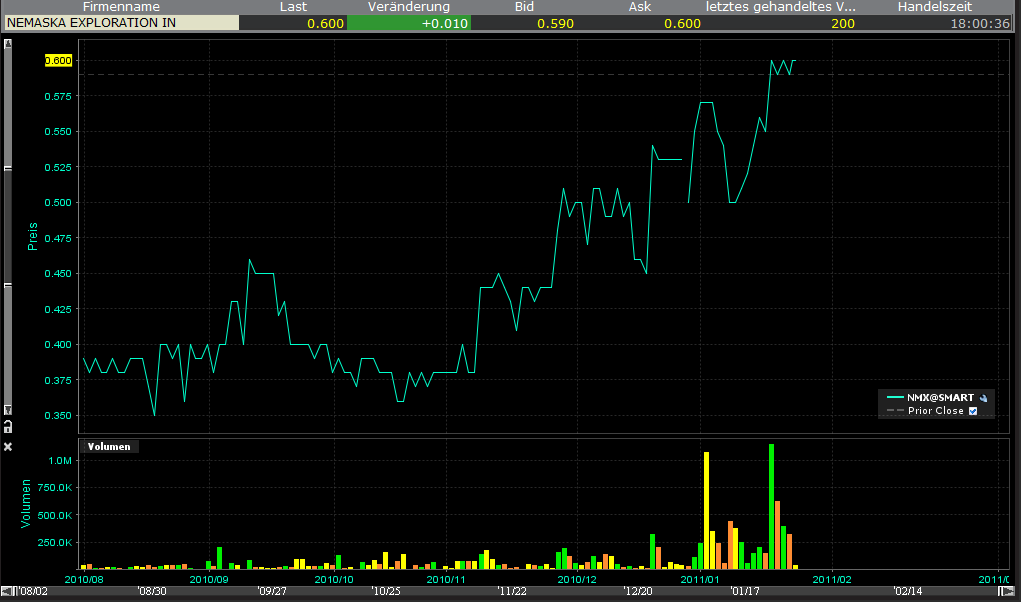Click '12/20 on the time scrollbar
Image resolution: width=1021 pixels, height=602 pixels.
pos(637,591)
